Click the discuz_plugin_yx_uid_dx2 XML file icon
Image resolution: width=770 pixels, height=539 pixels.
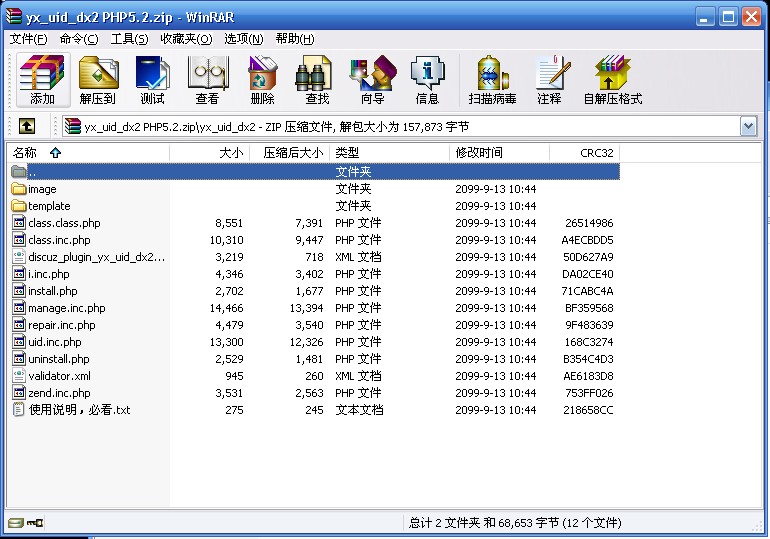[19, 257]
